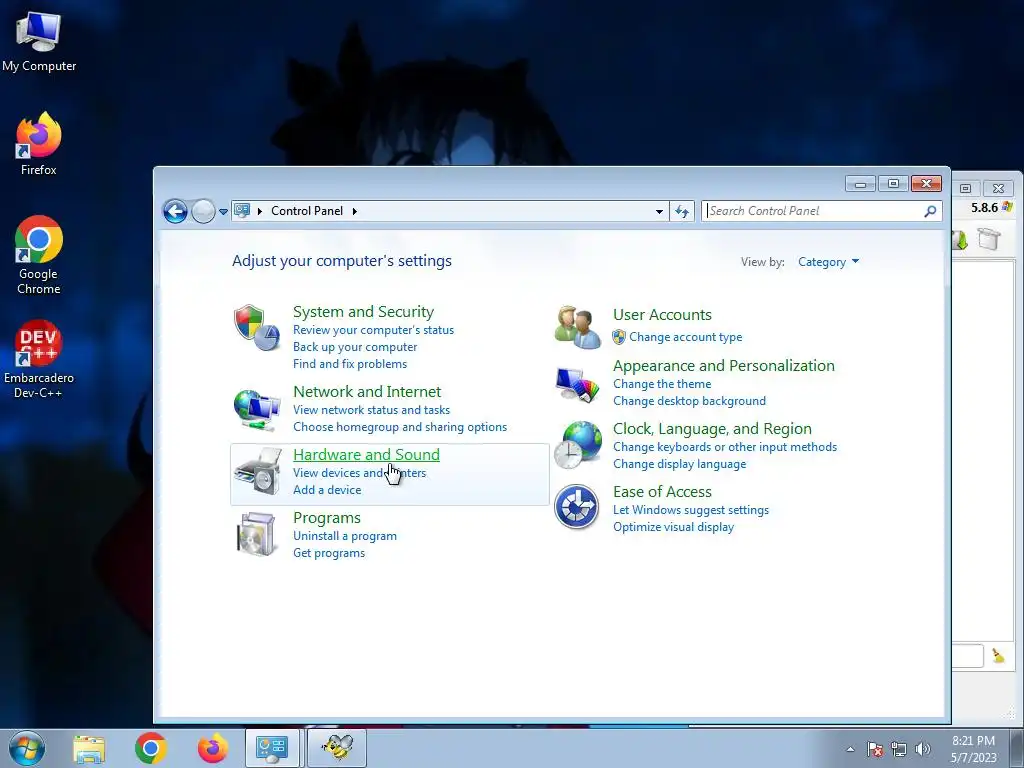Open the View by Category dropdown
Viewport: 1024px width, 768px height.
(x=828, y=262)
